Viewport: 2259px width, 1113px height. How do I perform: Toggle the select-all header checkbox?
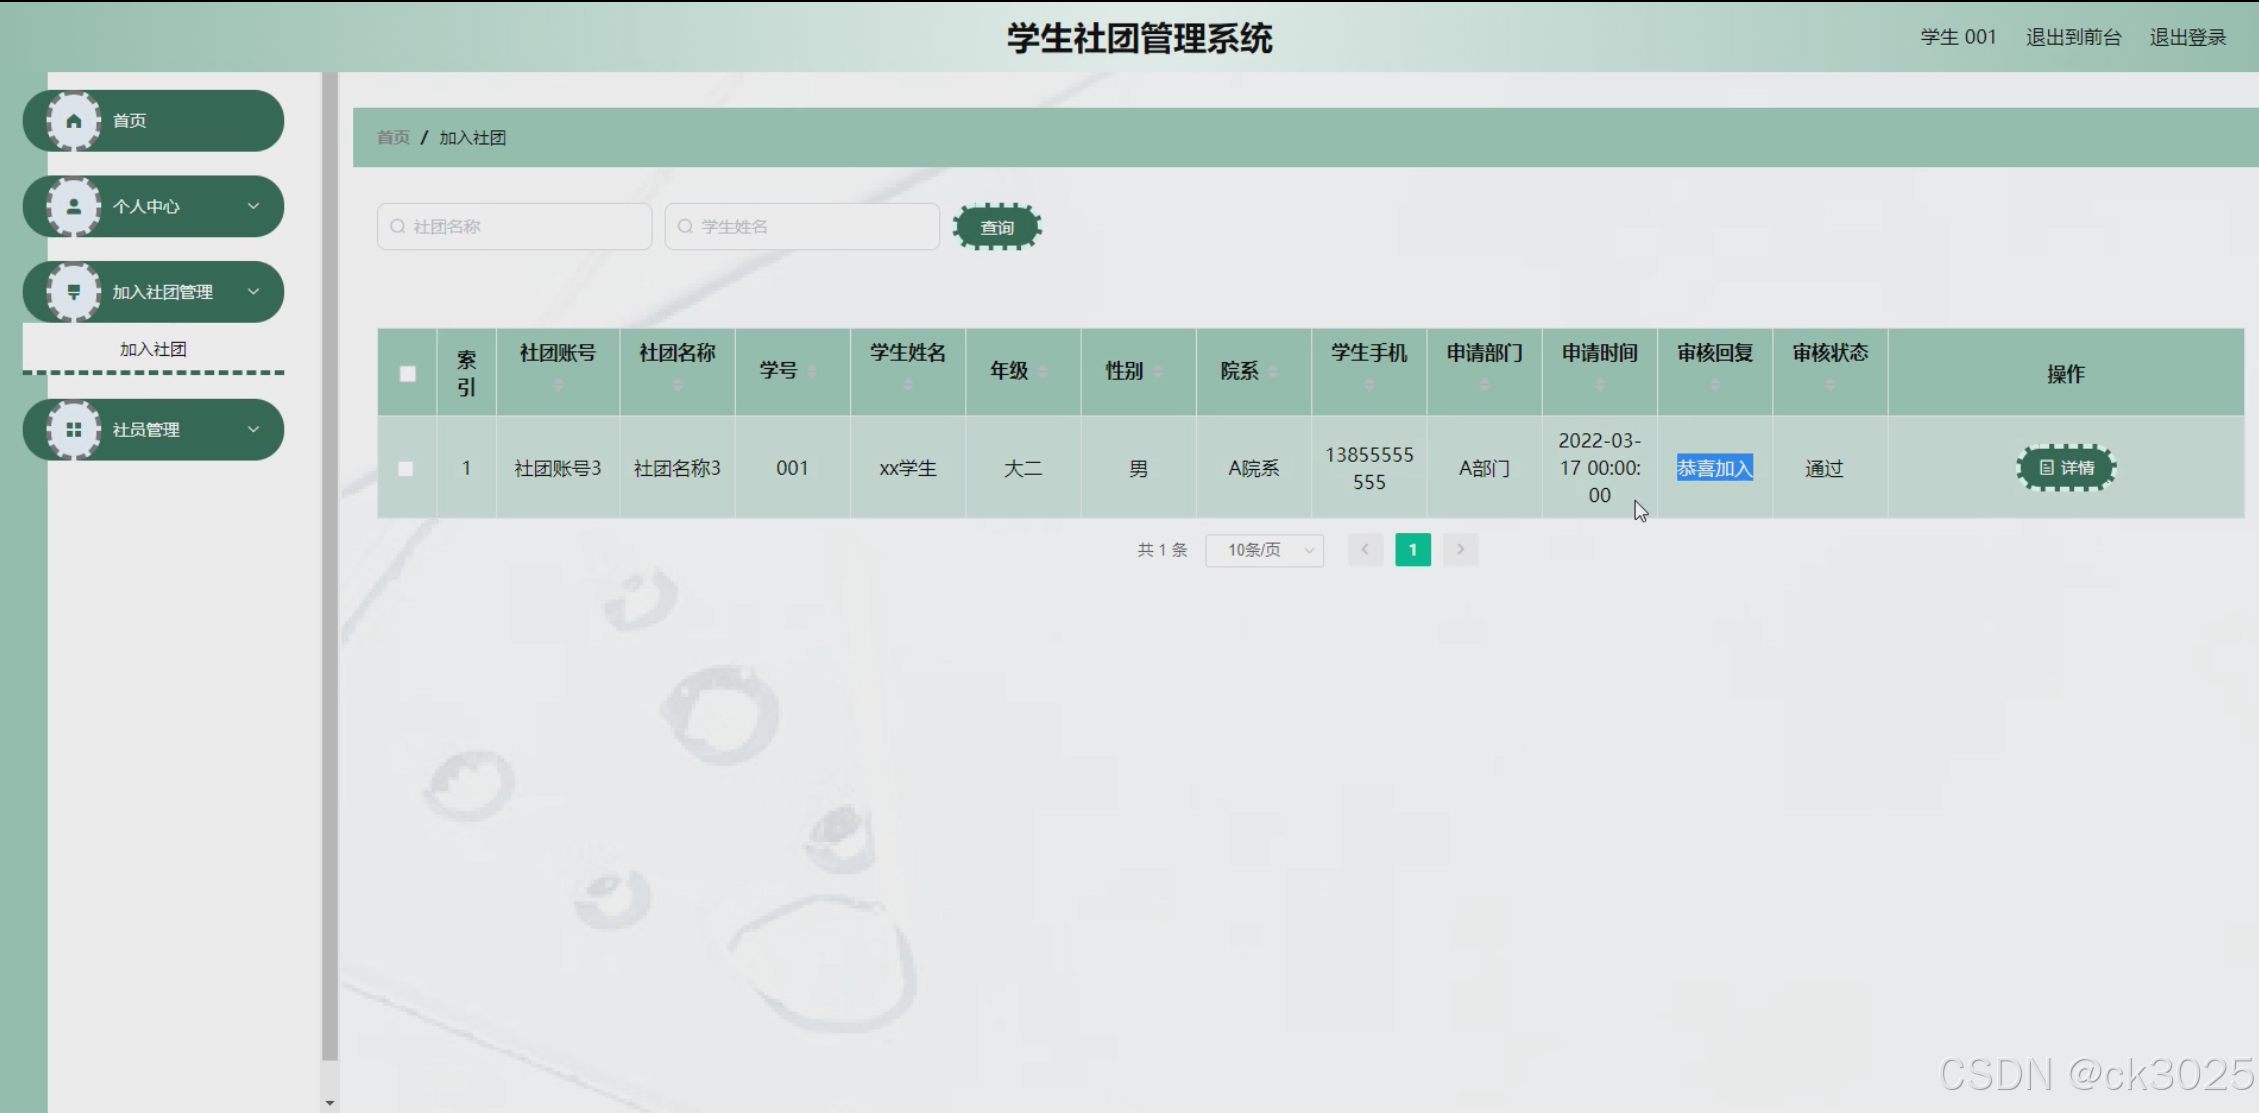pos(407,373)
